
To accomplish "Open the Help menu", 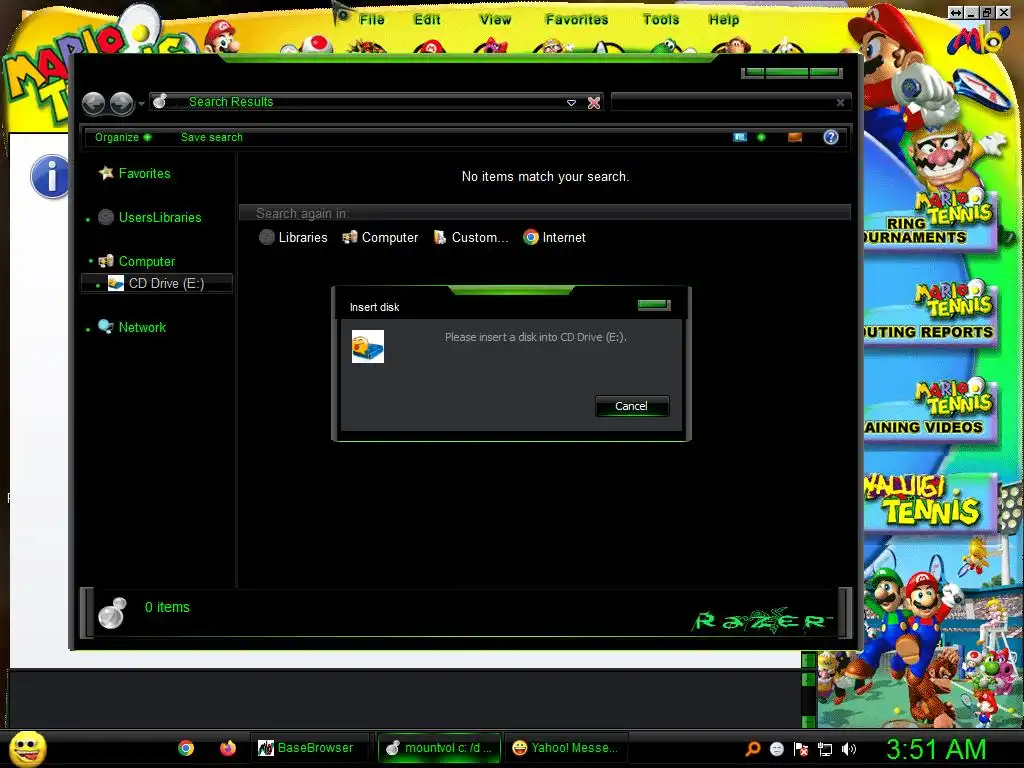I will (724, 20).
